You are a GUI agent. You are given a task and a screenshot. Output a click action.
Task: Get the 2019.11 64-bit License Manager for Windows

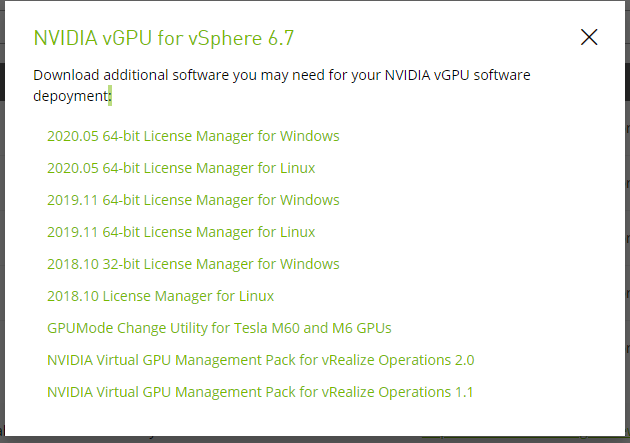(193, 200)
